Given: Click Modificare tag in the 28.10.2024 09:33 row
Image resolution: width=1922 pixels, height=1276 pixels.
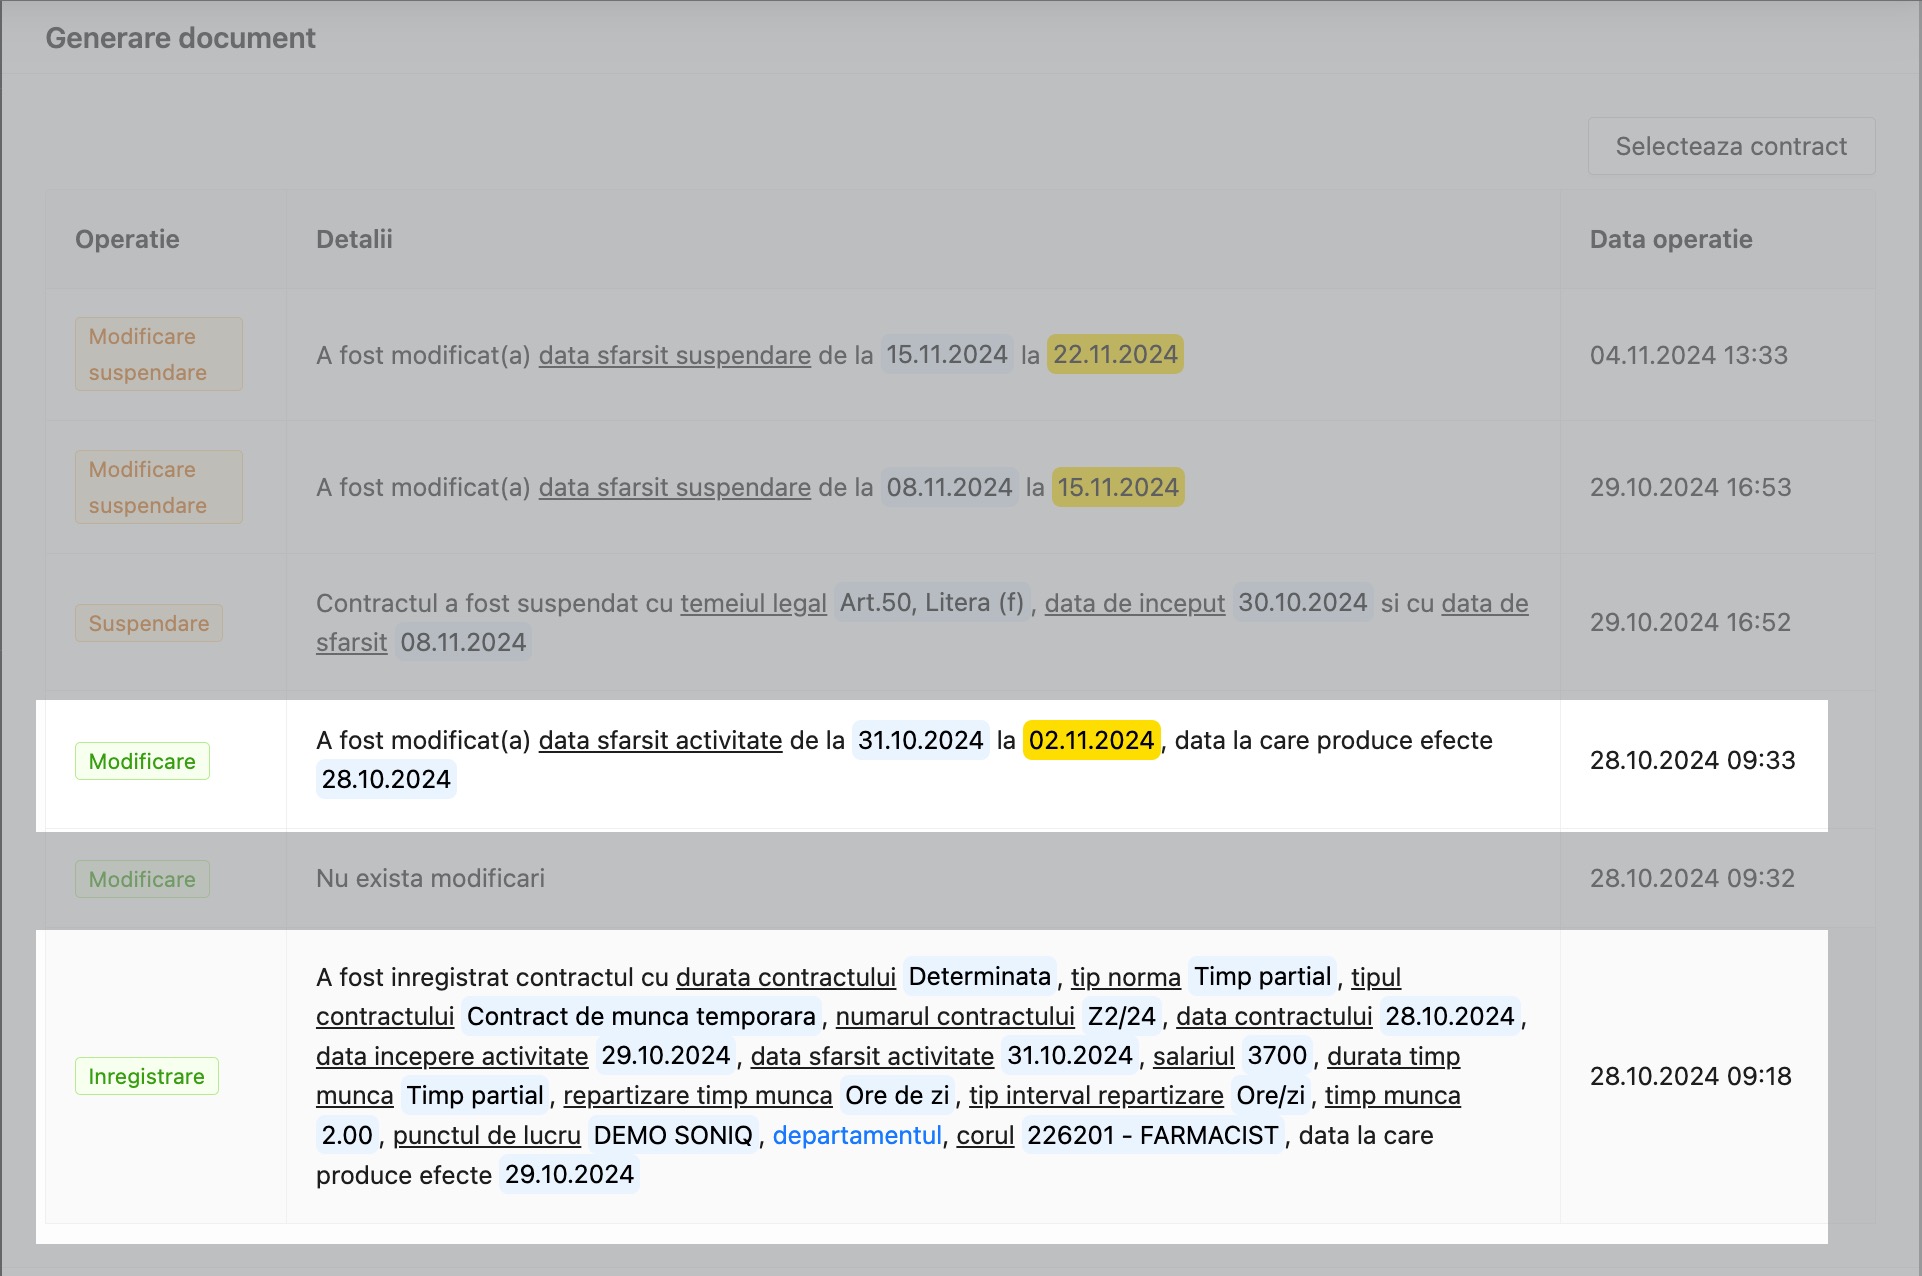Looking at the screenshot, I should [142, 761].
